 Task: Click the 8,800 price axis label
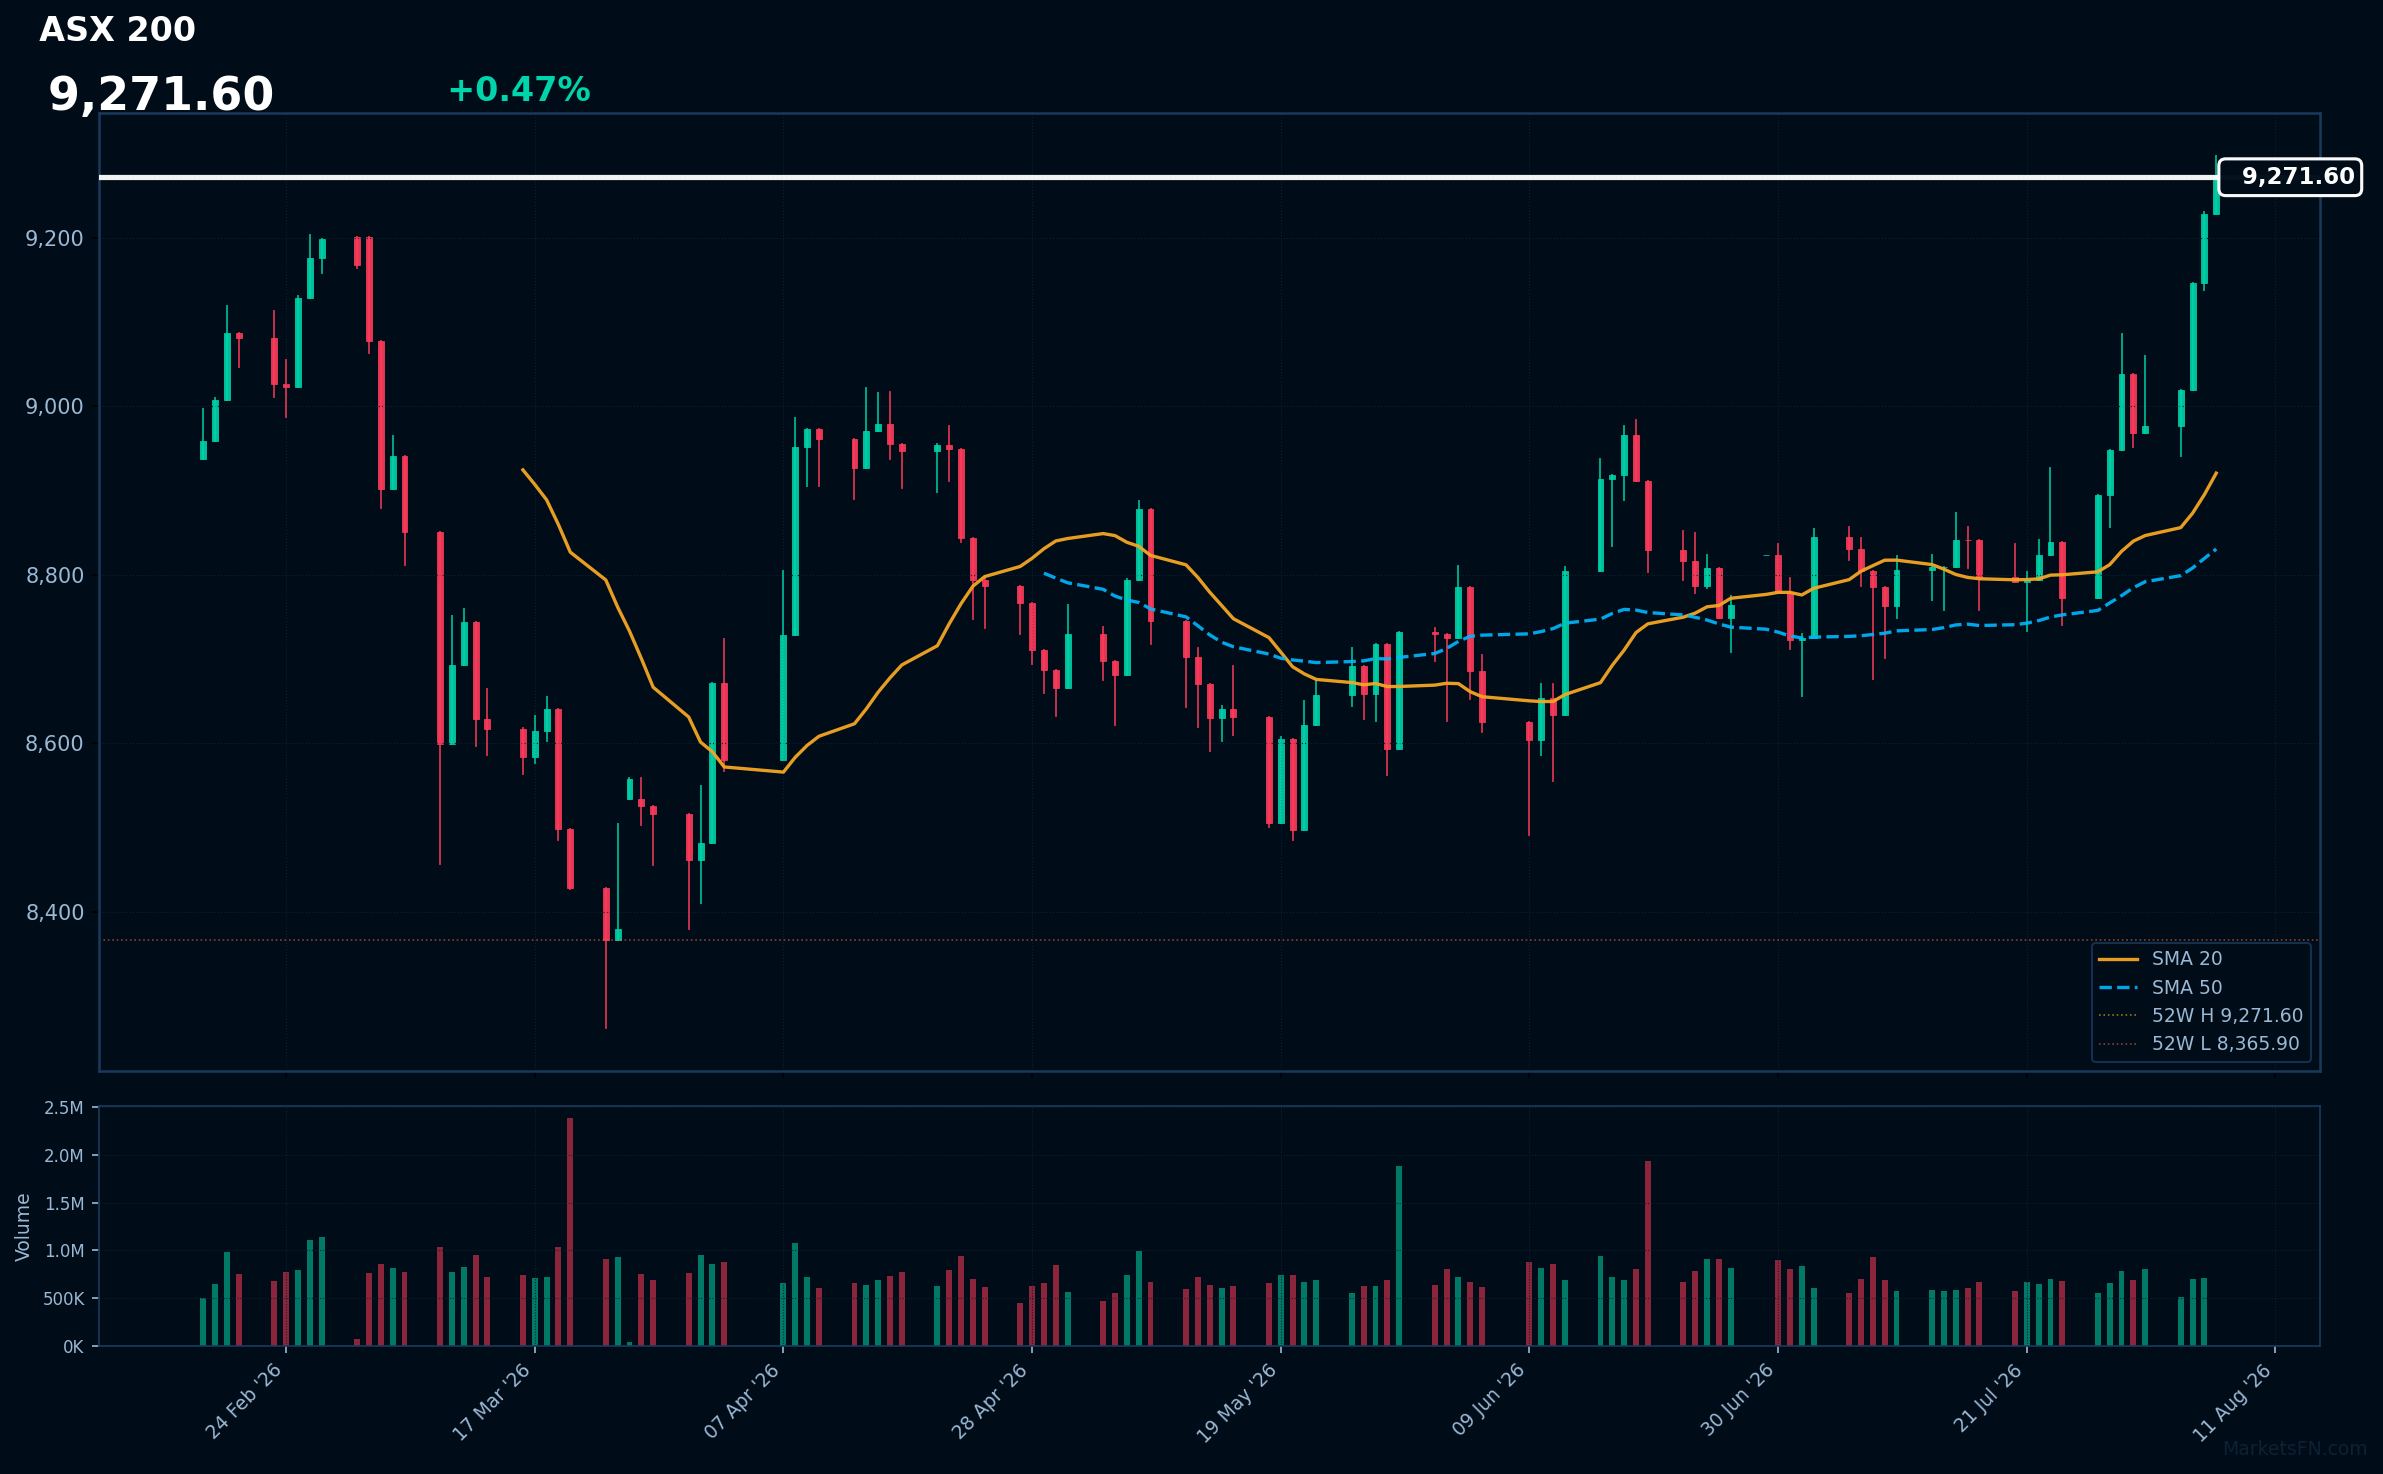point(54,575)
